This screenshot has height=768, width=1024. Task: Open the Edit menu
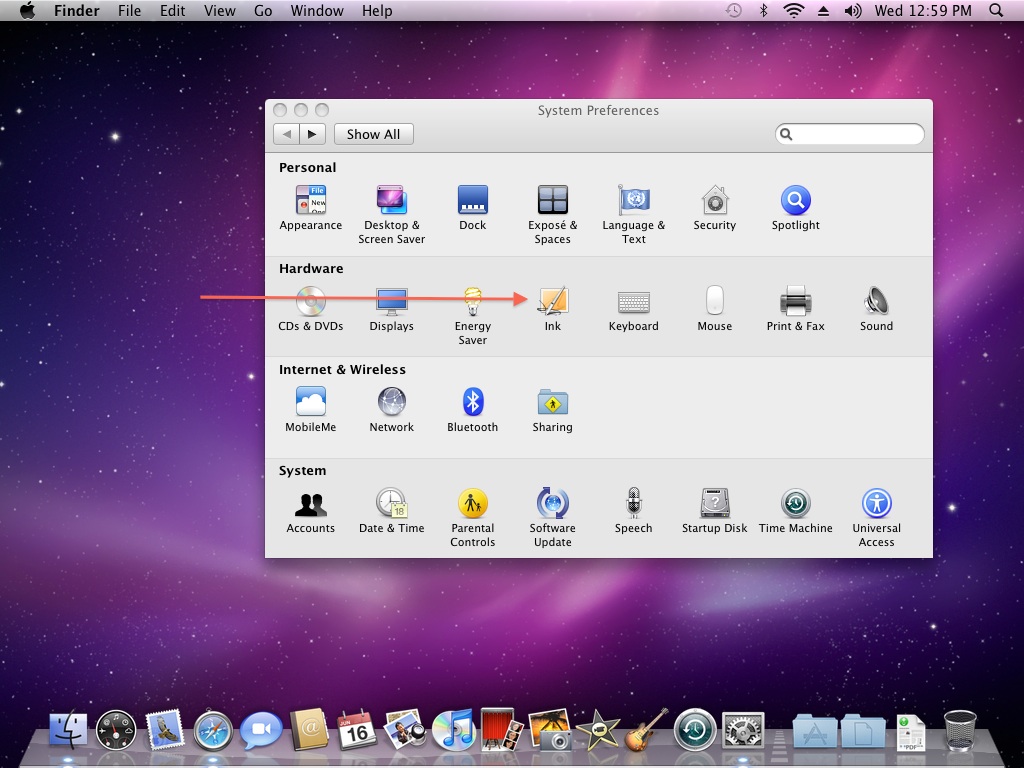tap(172, 10)
